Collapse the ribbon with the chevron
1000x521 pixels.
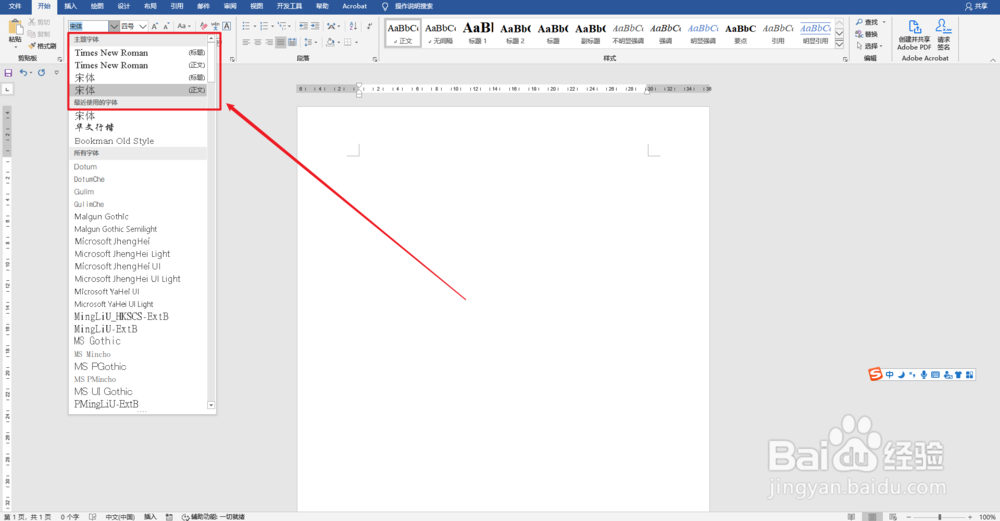pos(992,60)
